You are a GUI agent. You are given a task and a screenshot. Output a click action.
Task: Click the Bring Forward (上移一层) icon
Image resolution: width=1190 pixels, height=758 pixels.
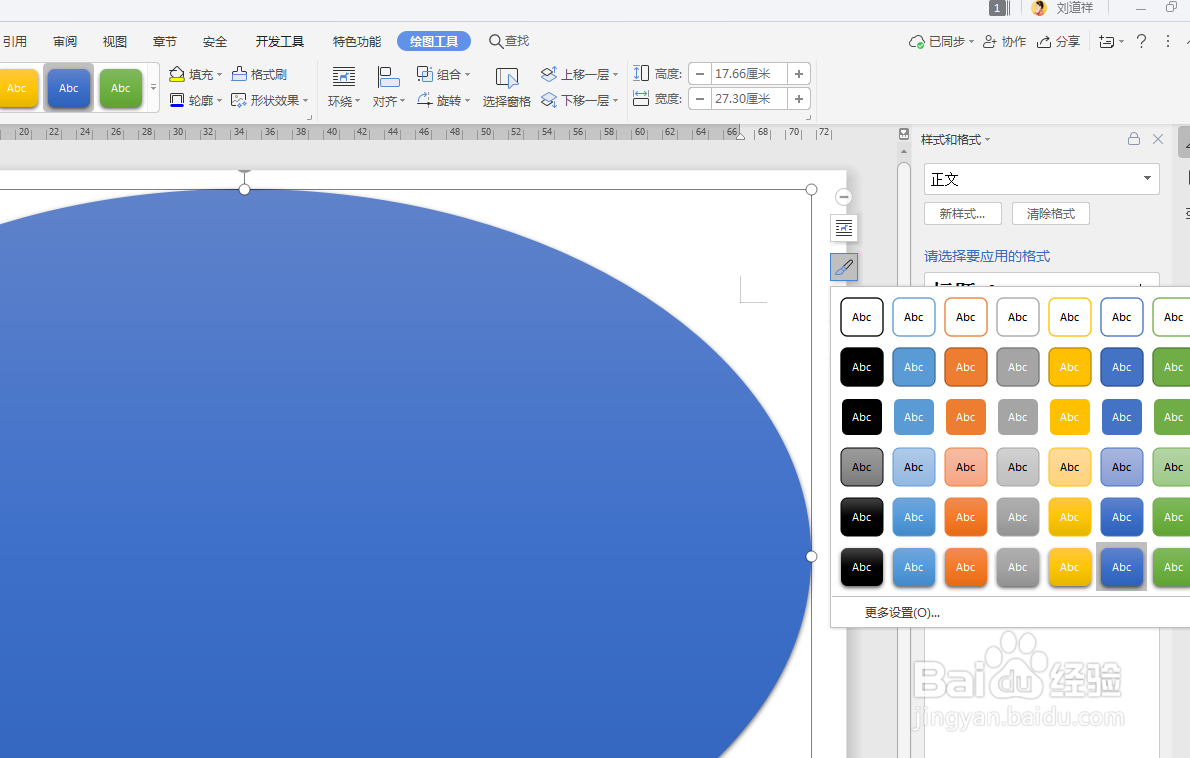[549, 74]
